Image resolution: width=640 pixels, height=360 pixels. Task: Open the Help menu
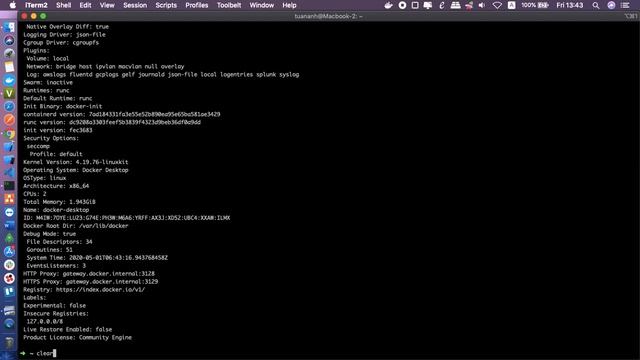(x=289, y=5)
